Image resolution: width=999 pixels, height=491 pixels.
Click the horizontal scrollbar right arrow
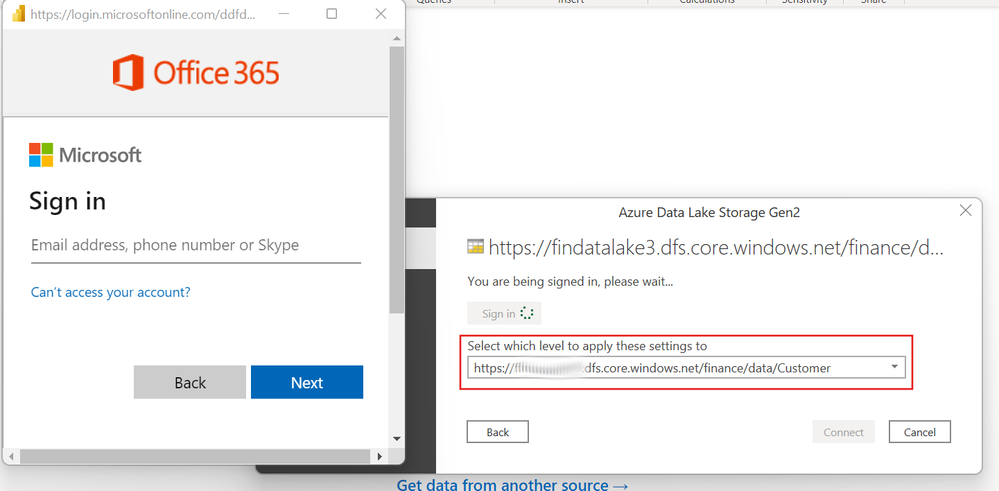[x=380, y=456]
